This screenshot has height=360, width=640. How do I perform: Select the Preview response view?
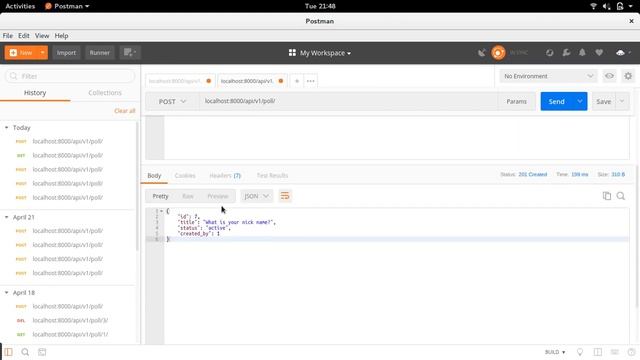218,196
